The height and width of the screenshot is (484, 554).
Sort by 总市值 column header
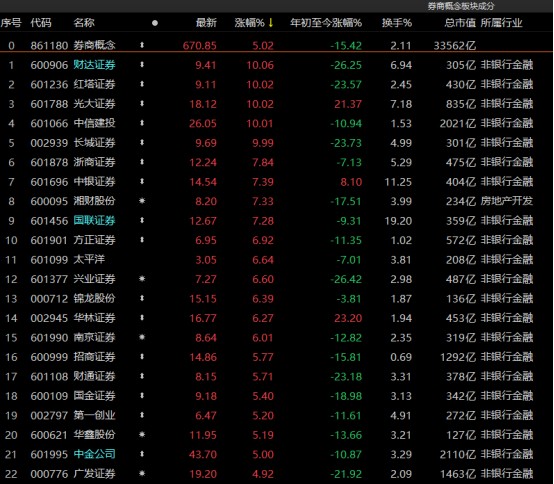(x=460, y=23)
